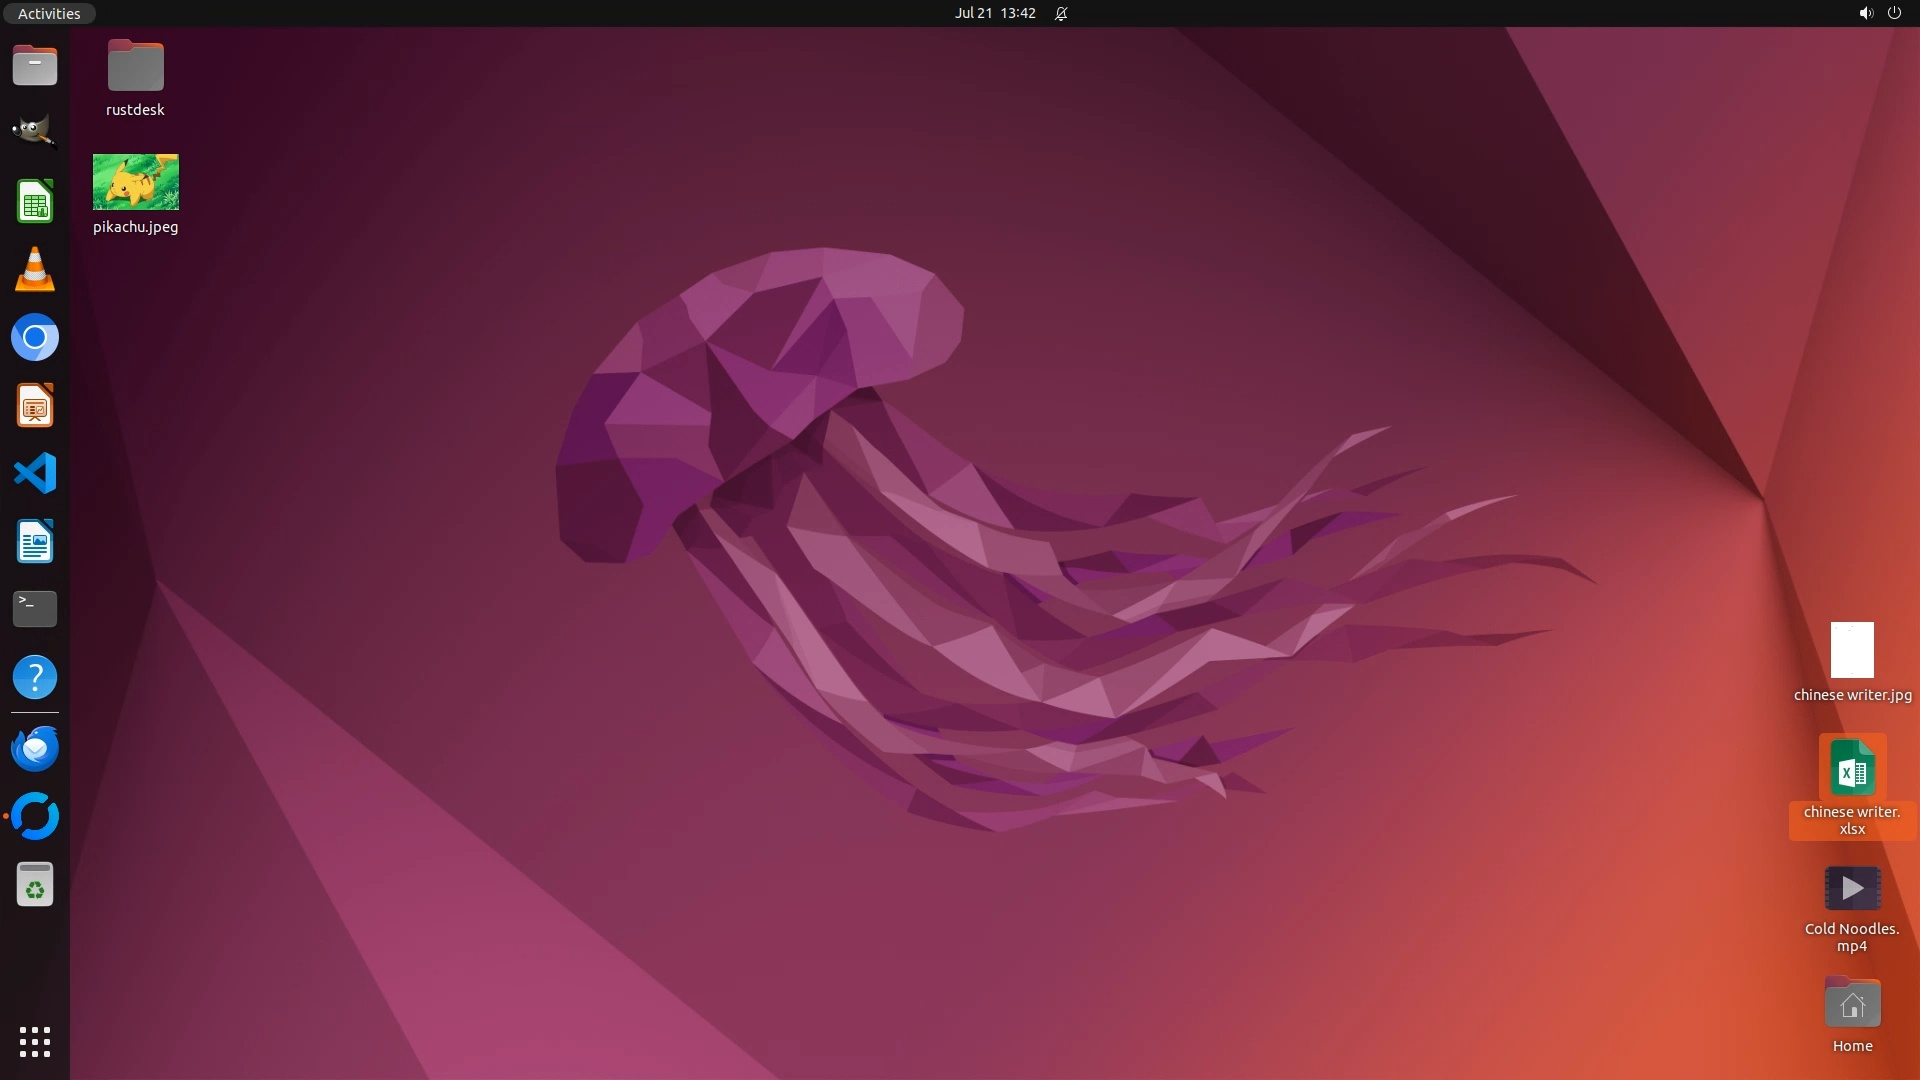Open the Files manager in dock
This screenshot has height=1080, width=1920.
pyautogui.click(x=35, y=66)
